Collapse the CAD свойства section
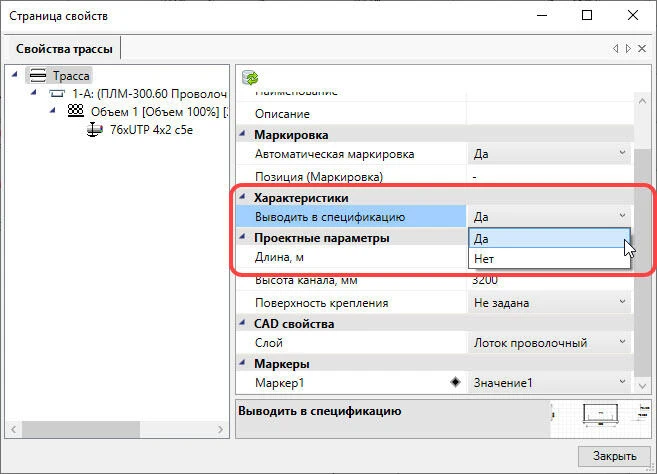This screenshot has height=474, width=657. click(241, 323)
